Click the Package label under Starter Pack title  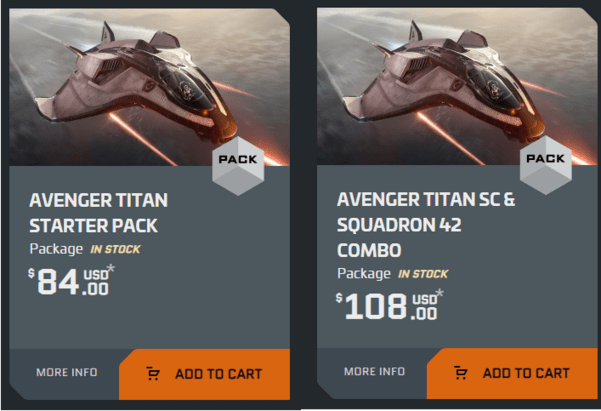pyautogui.click(x=56, y=247)
